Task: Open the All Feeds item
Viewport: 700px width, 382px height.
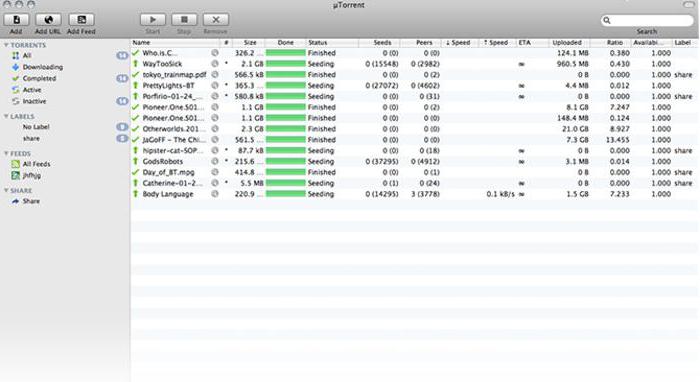Action: 36,164
